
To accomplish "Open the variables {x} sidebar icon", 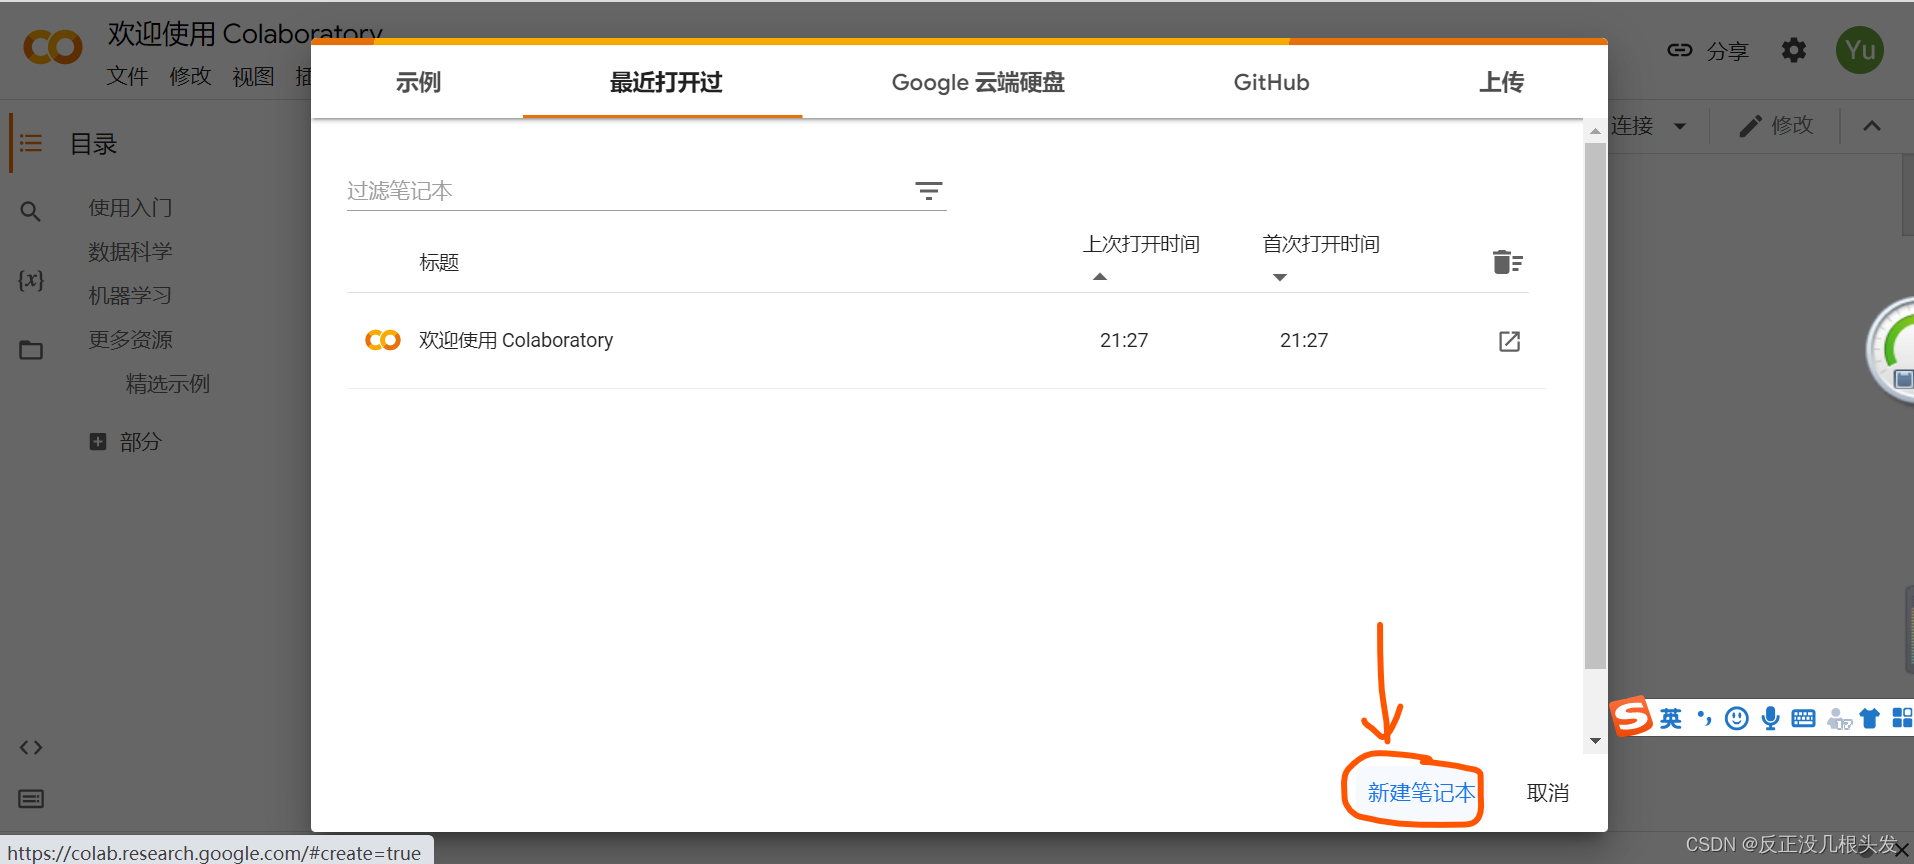I will [31, 280].
